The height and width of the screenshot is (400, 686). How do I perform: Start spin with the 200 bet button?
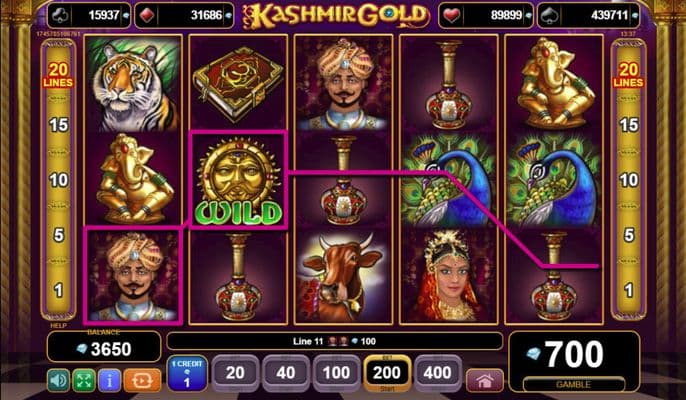(387, 373)
